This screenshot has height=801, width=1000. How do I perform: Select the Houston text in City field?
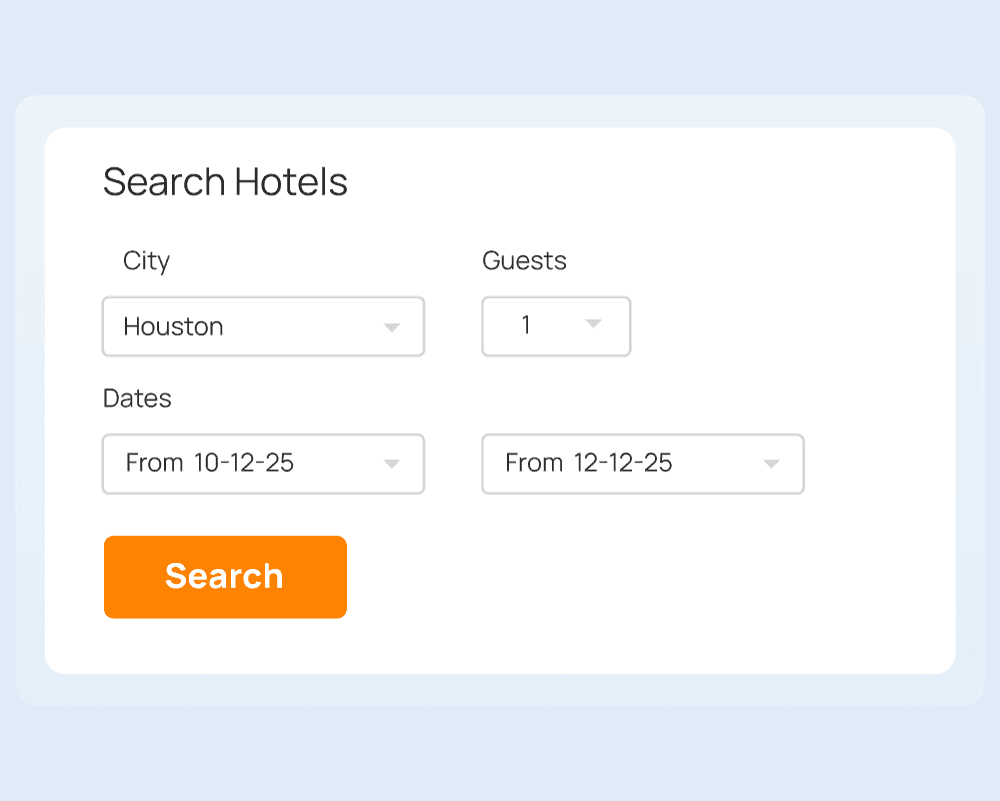coord(173,327)
